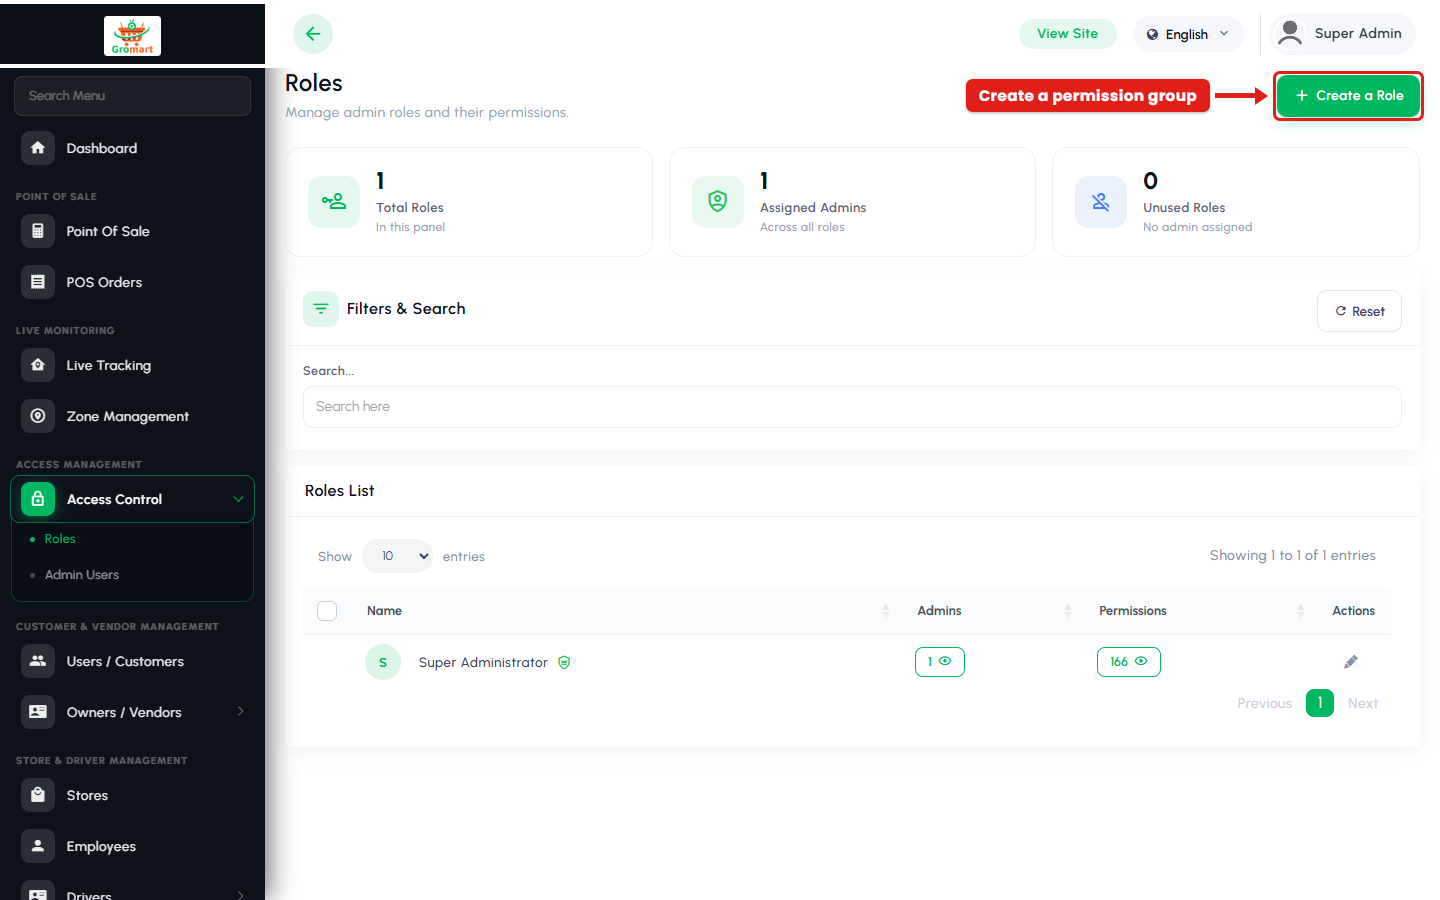Image resolution: width=1440 pixels, height=900 pixels.
Task: Click the green back arrow icon
Action: [x=313, y=34]
